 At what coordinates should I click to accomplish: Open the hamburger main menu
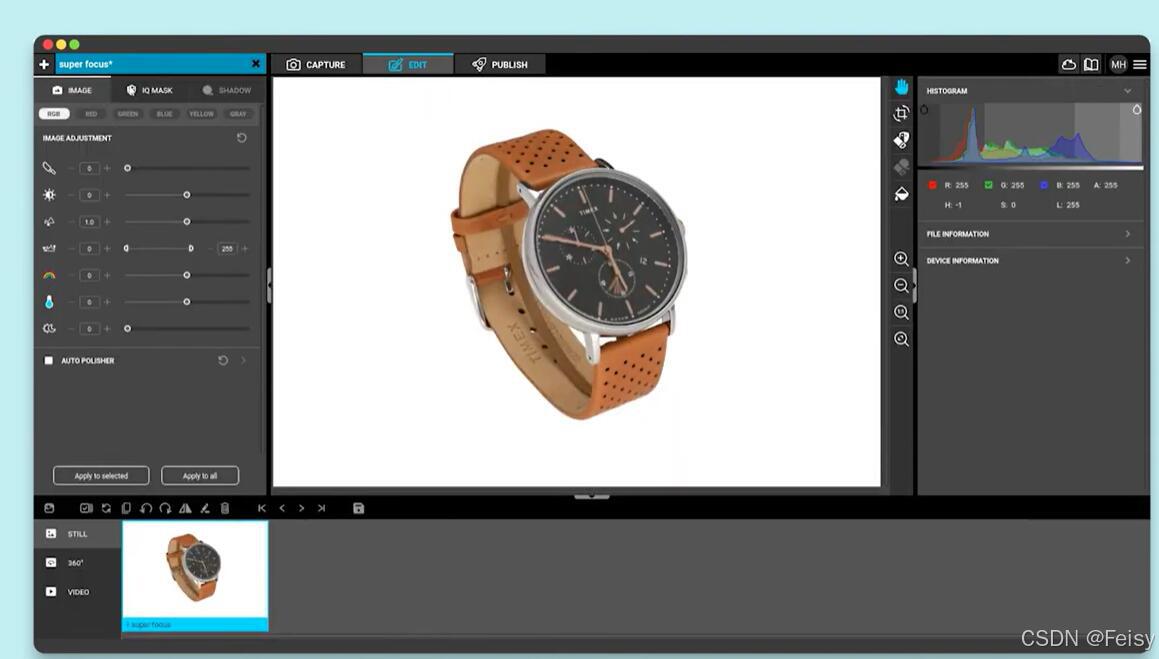(x=1140, y=64)
